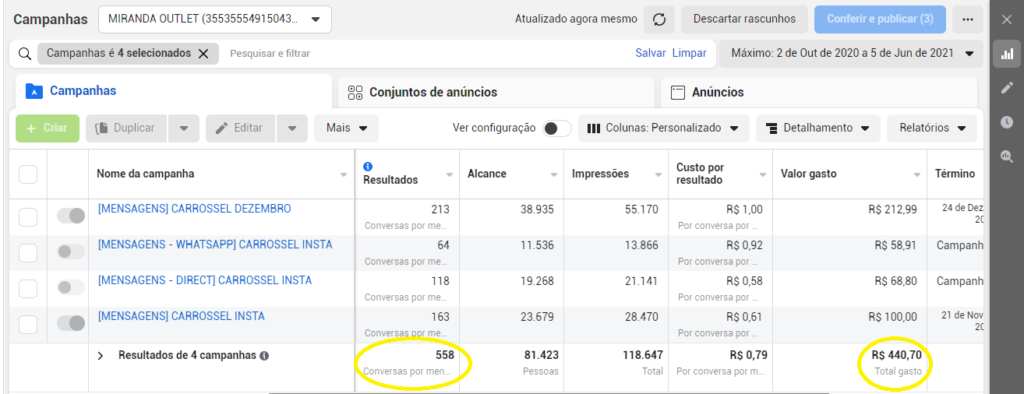
Task: Open the charts icon in right sidebar
Action: coord(1006,54)
